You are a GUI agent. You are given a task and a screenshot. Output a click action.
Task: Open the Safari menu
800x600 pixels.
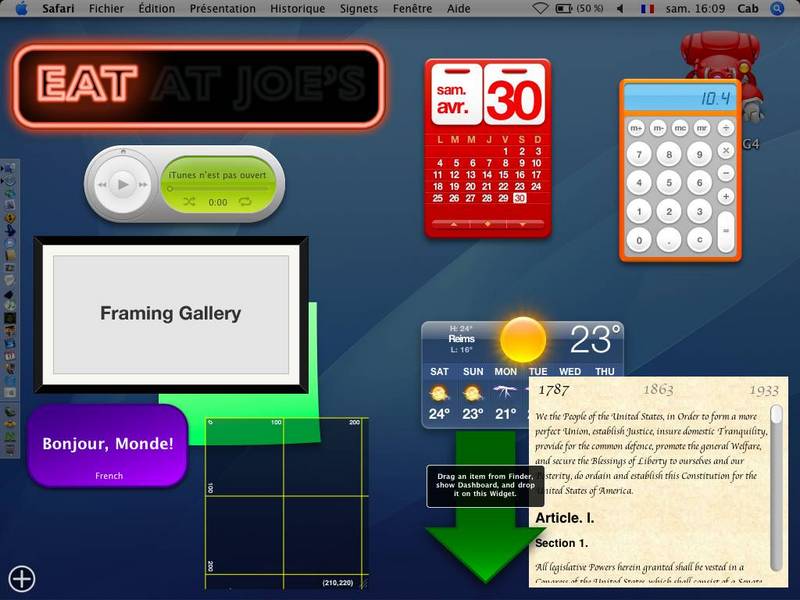pyautogui.click(x=58, y=9)
